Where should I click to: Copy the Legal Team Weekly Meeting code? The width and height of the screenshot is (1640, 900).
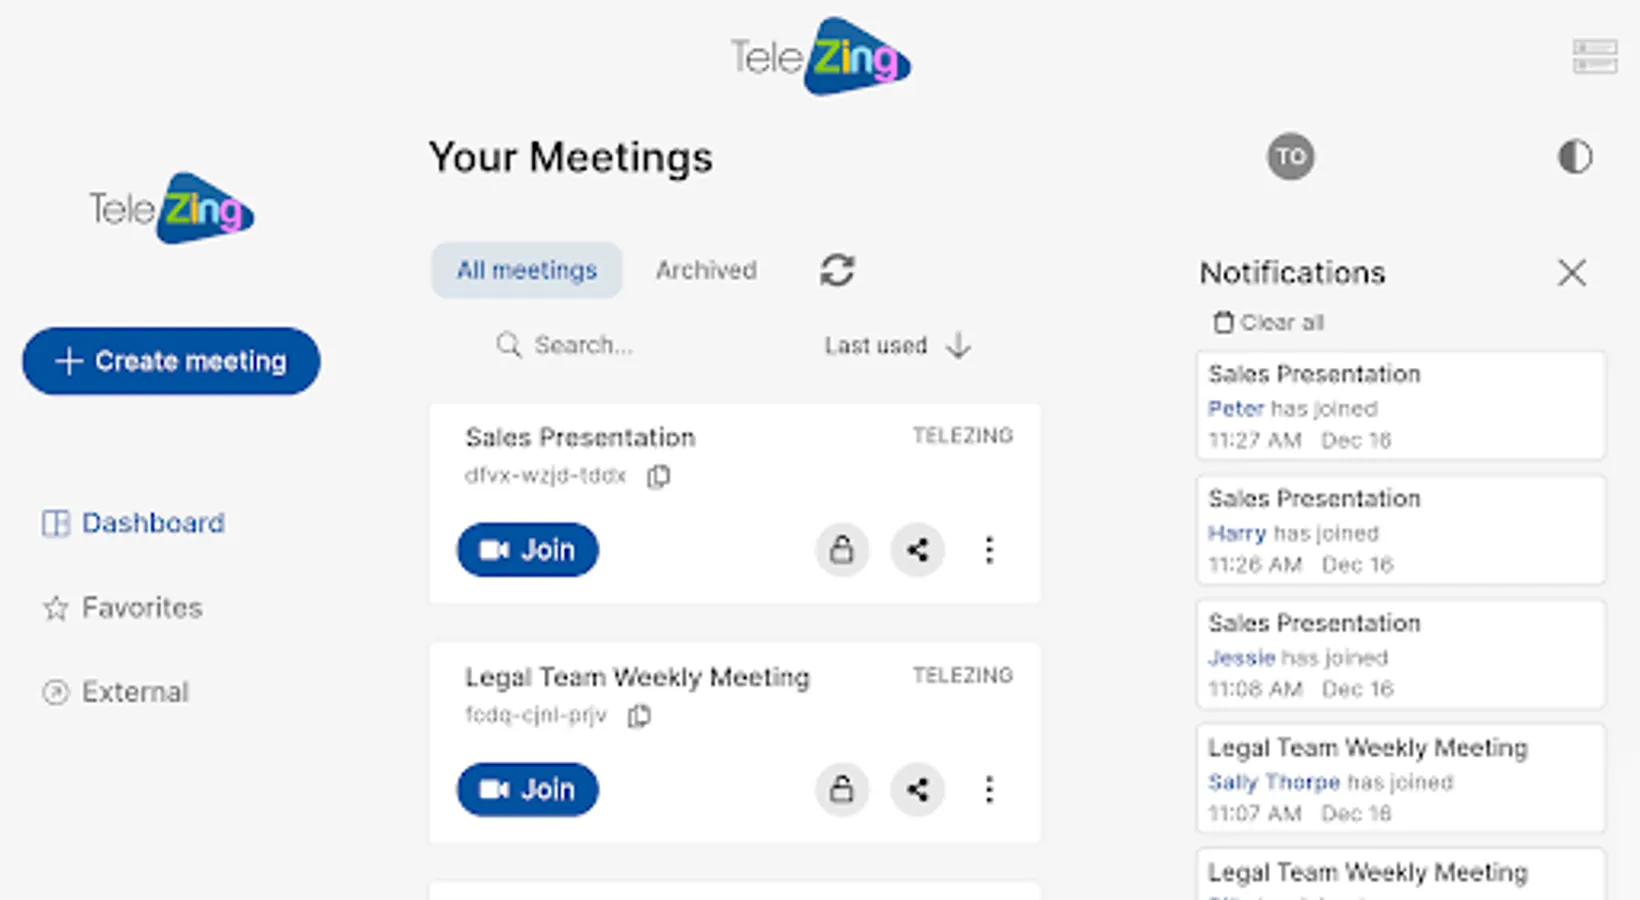(x=639, y=716)
